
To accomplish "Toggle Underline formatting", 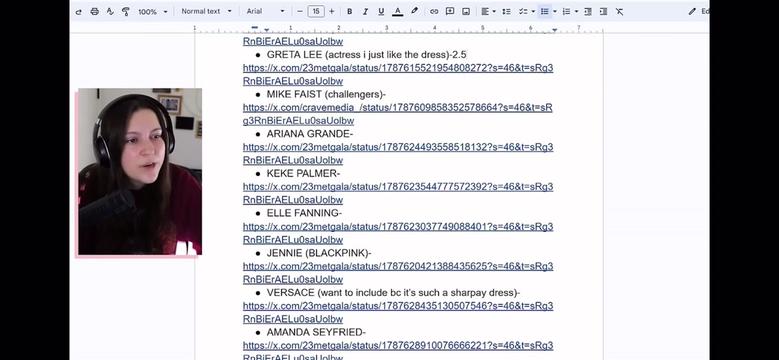I will point(381,11).
